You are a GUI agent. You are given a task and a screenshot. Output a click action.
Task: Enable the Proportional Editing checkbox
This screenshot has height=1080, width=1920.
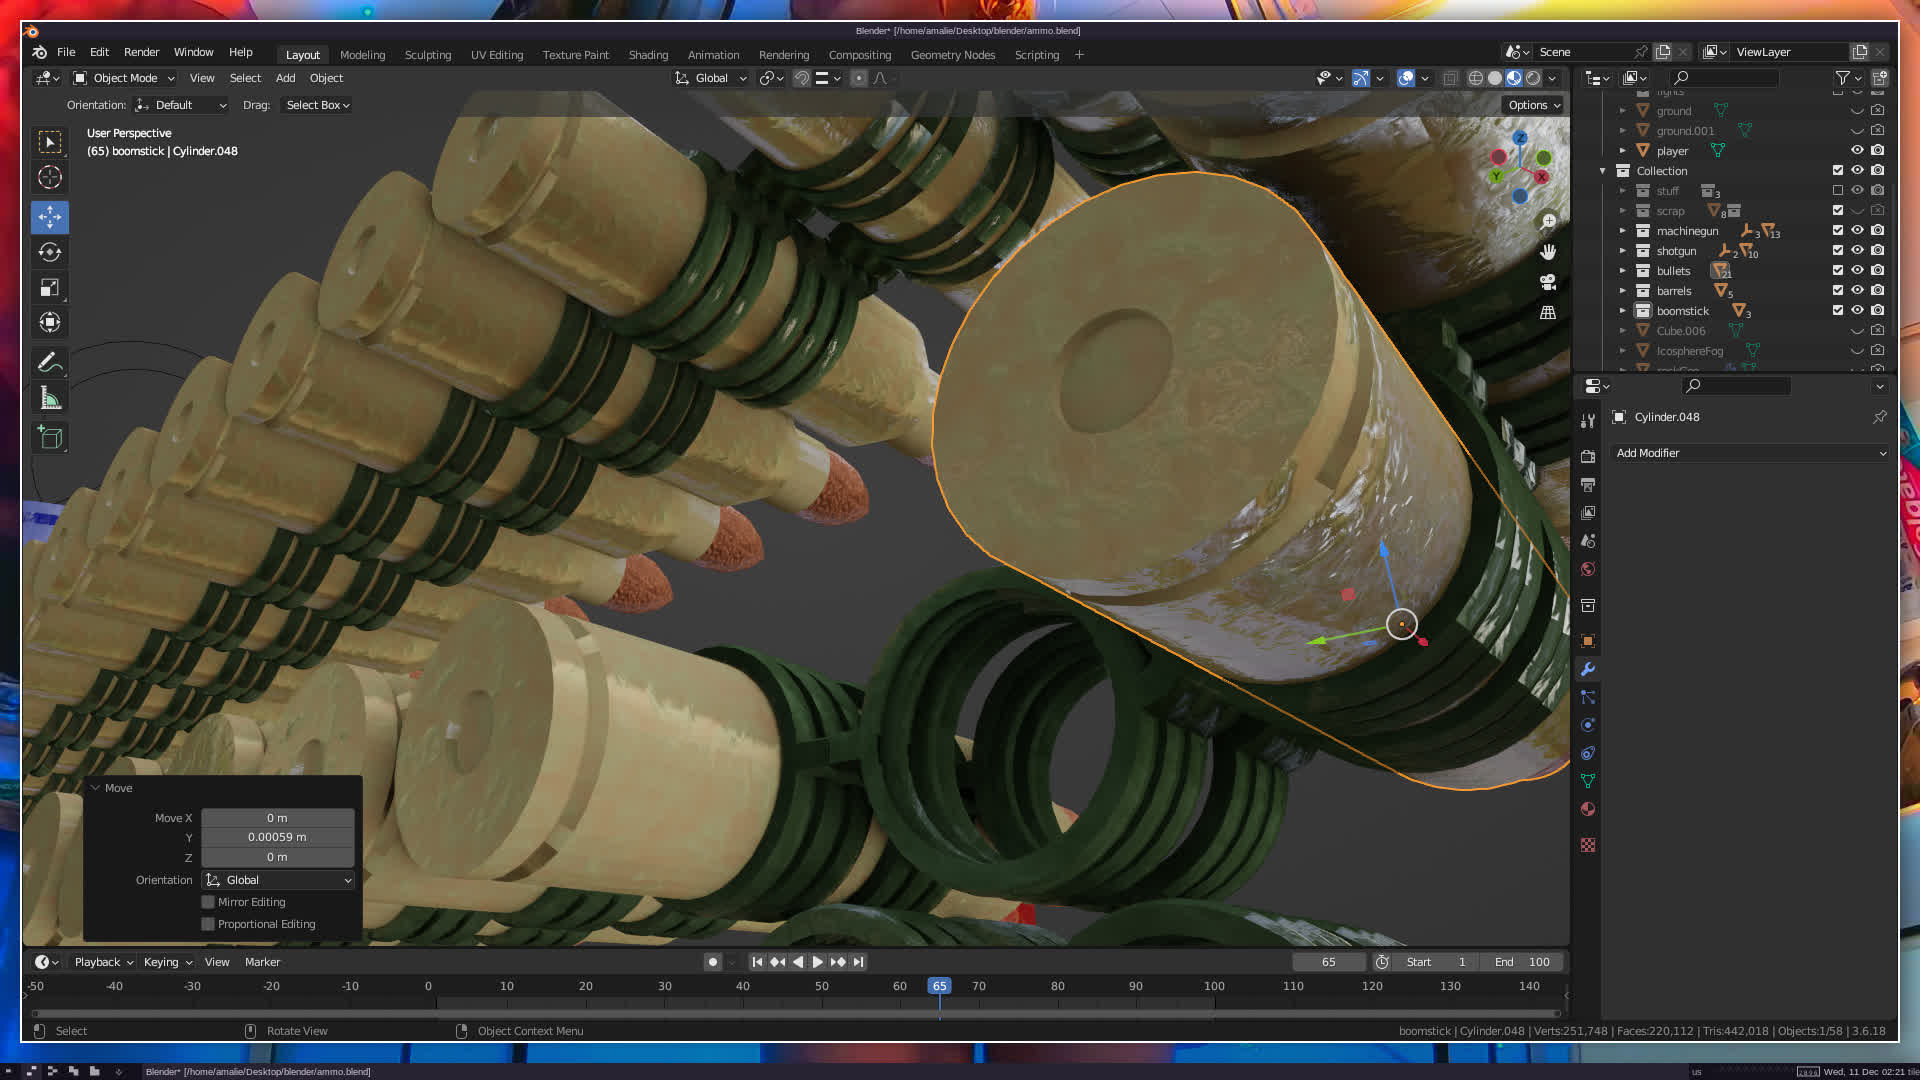coord(208,924)
